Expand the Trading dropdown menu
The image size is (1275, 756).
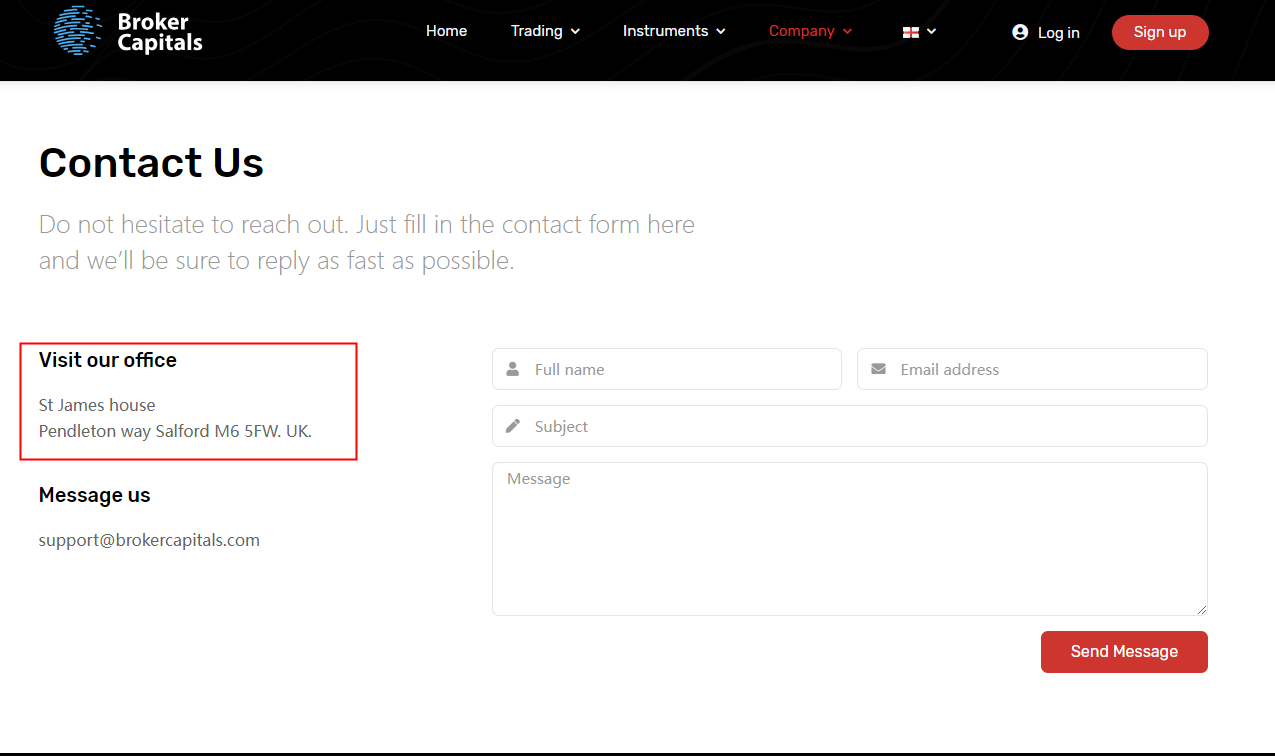pos(545,31)
